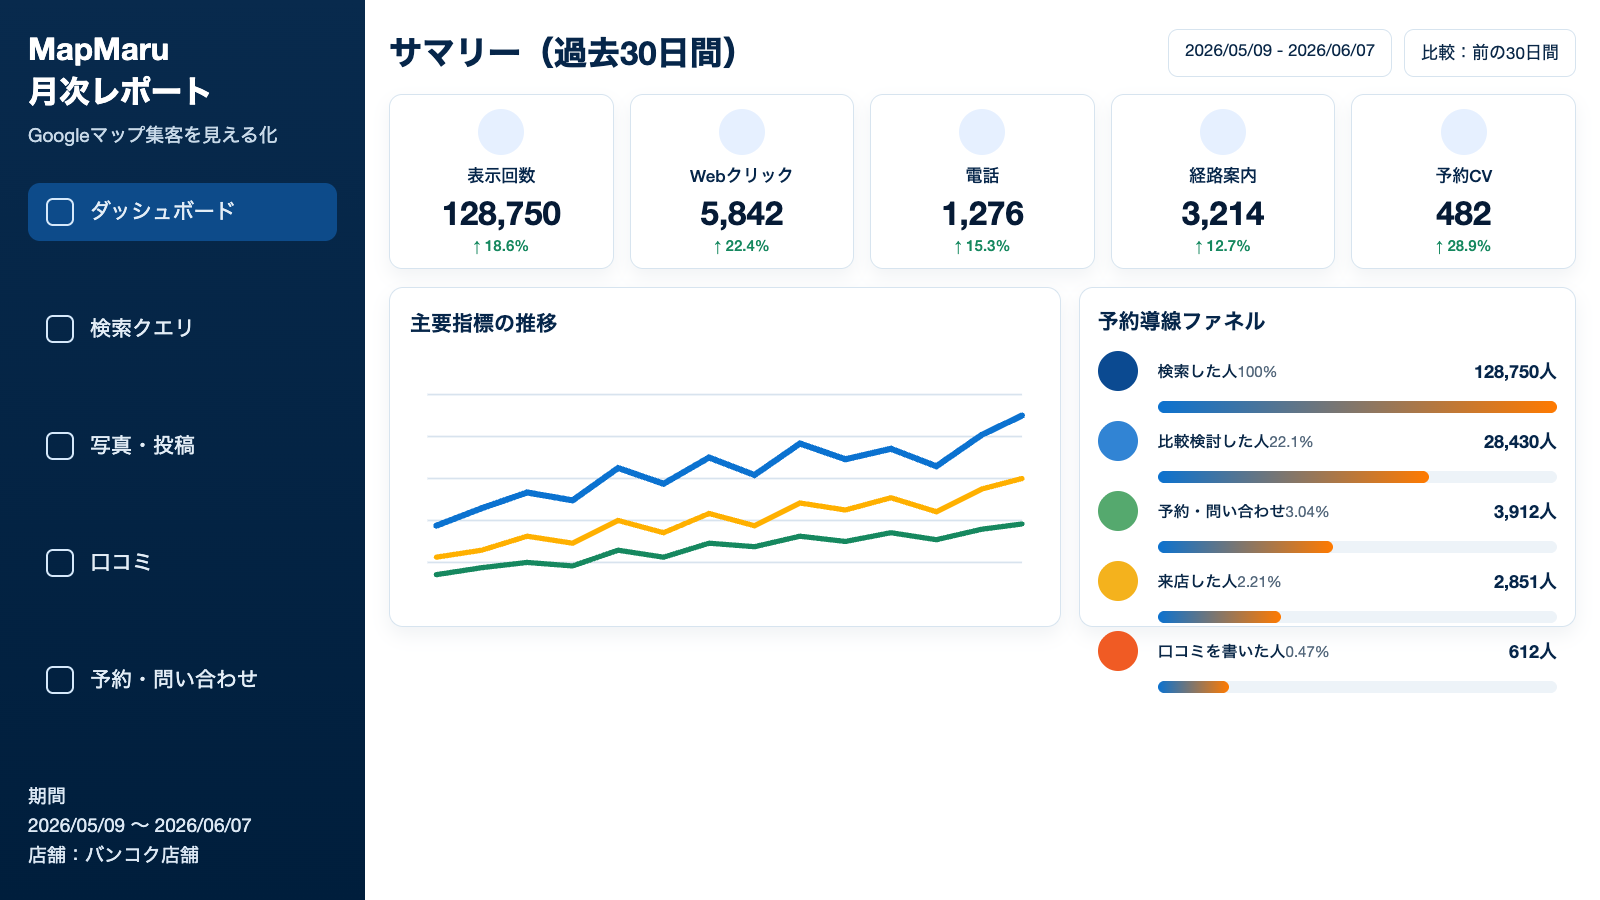Image resolution: width=1600 pixels, height=900 pixels.
Task: Click the 予約・問い合わせ 3.04% progress bar
Action: click(1357, 547)
